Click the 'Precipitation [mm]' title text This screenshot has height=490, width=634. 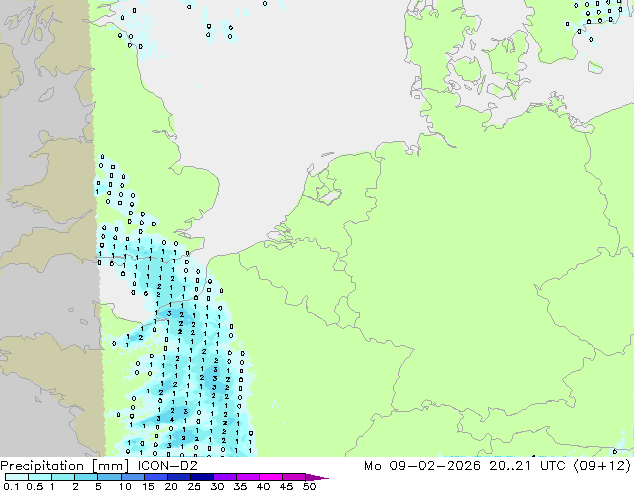[64, 466]
